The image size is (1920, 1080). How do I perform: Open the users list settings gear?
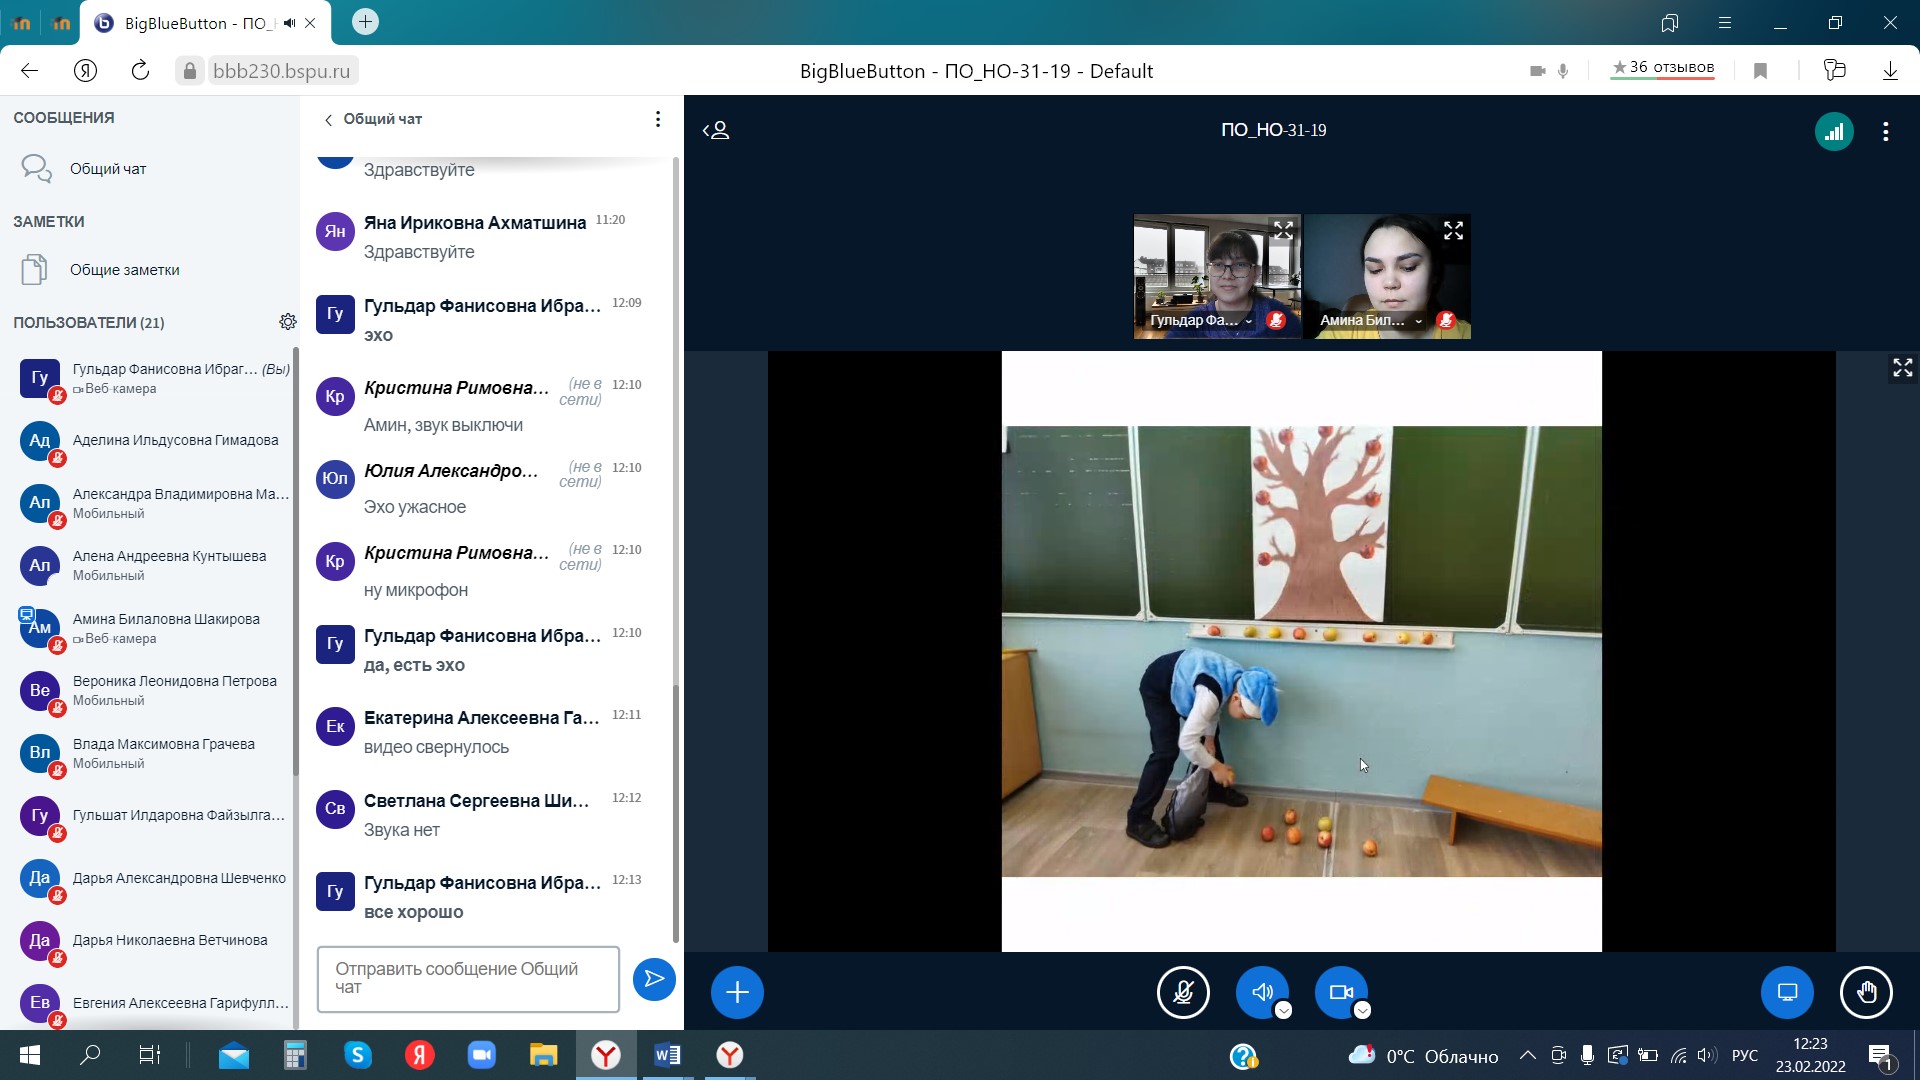[288, 322]
